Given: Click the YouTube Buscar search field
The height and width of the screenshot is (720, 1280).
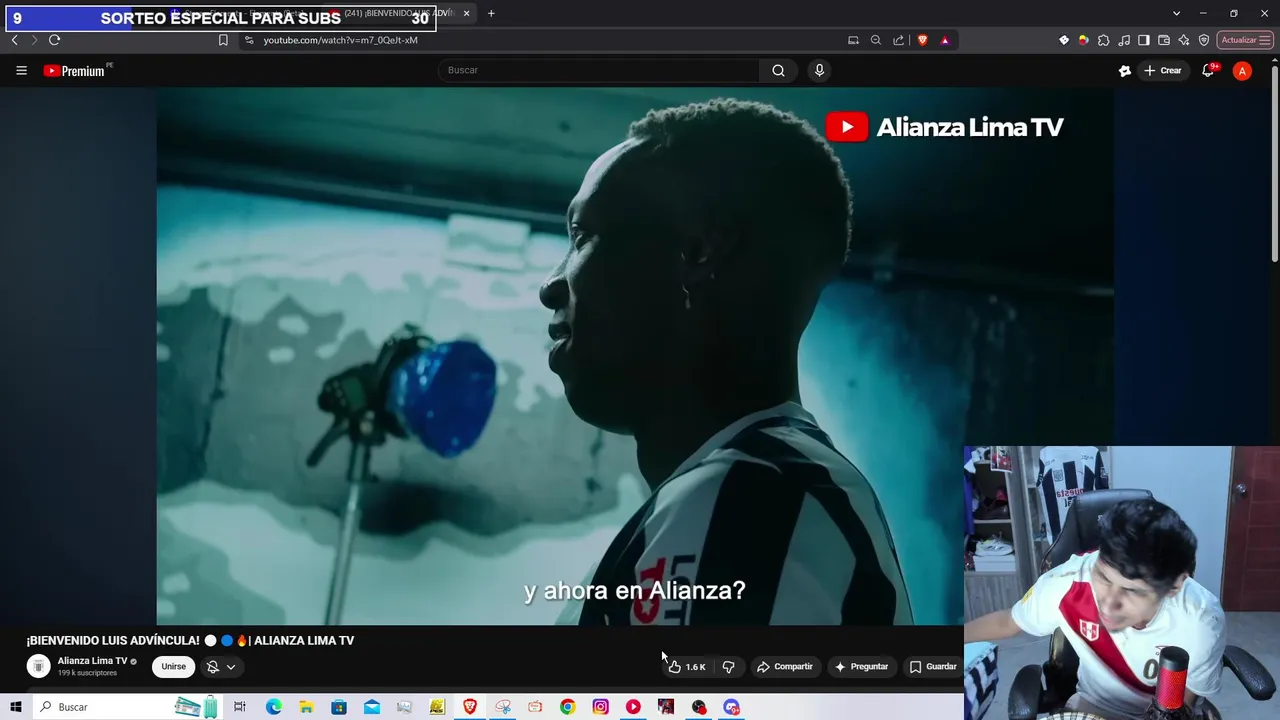Looking at the screenshot, I should (598, 70).
